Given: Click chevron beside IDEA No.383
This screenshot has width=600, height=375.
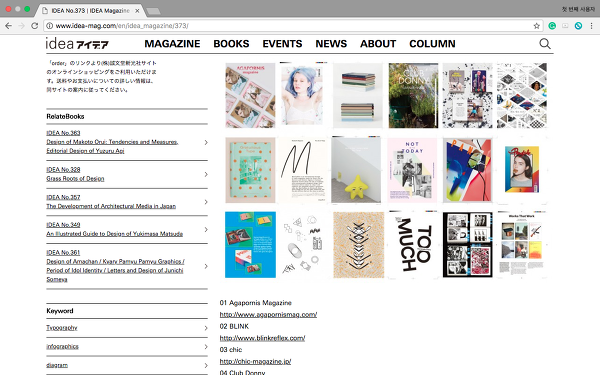Looking at the screenshot, I should (206, 142).
